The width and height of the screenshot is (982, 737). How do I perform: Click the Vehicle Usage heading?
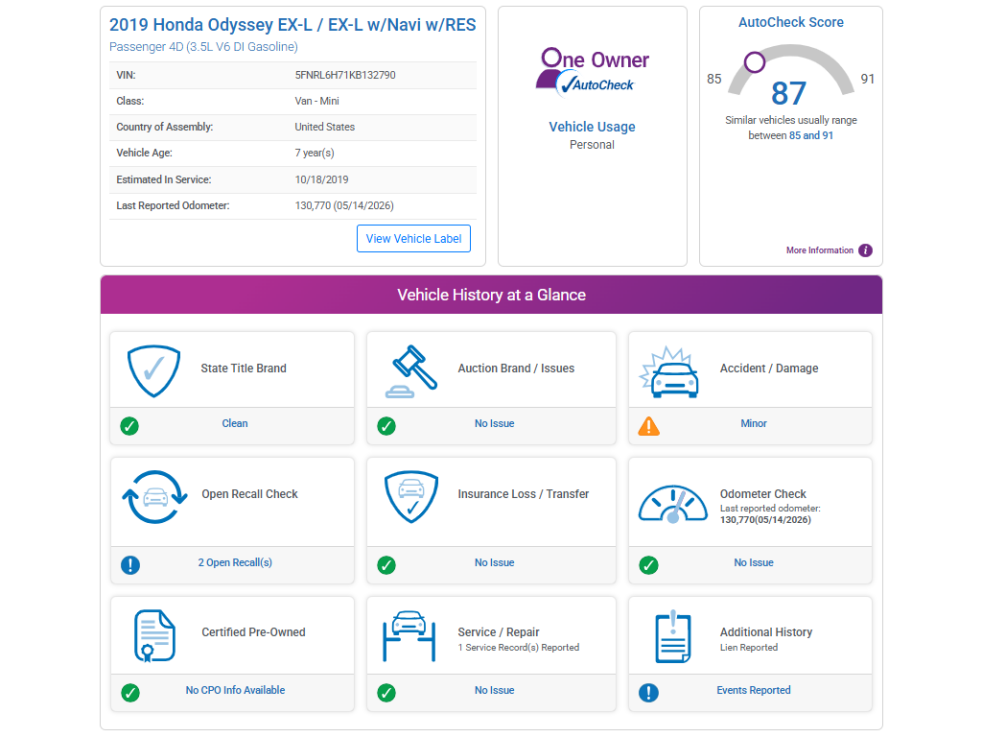click(x=592, y=126)
